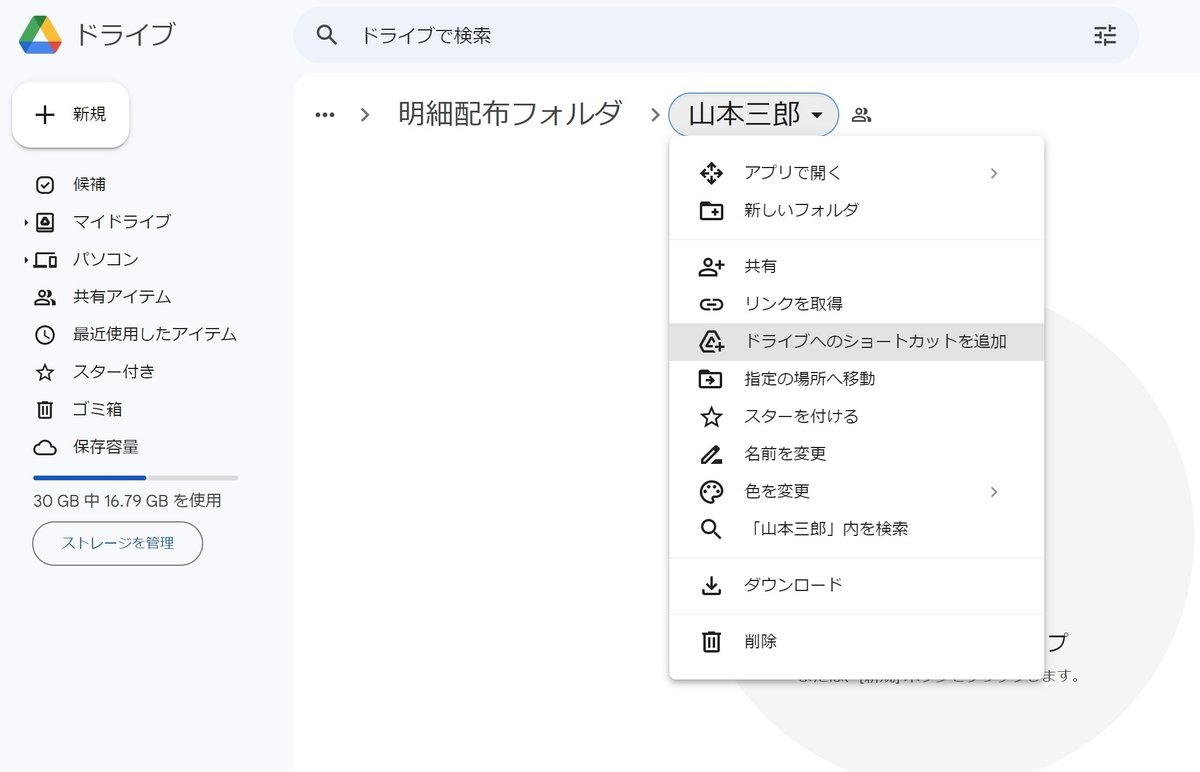The width and height of the screenshot is (1200, 772).
Task: Choose 指定の場所へ移動 menu entry
Action: point(856,379)
